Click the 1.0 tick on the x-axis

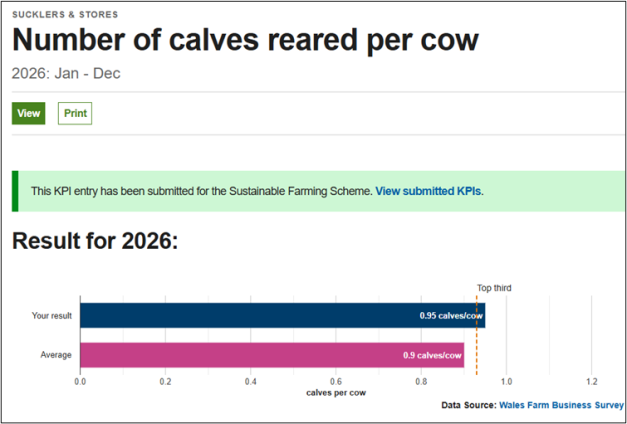[506, 381]
